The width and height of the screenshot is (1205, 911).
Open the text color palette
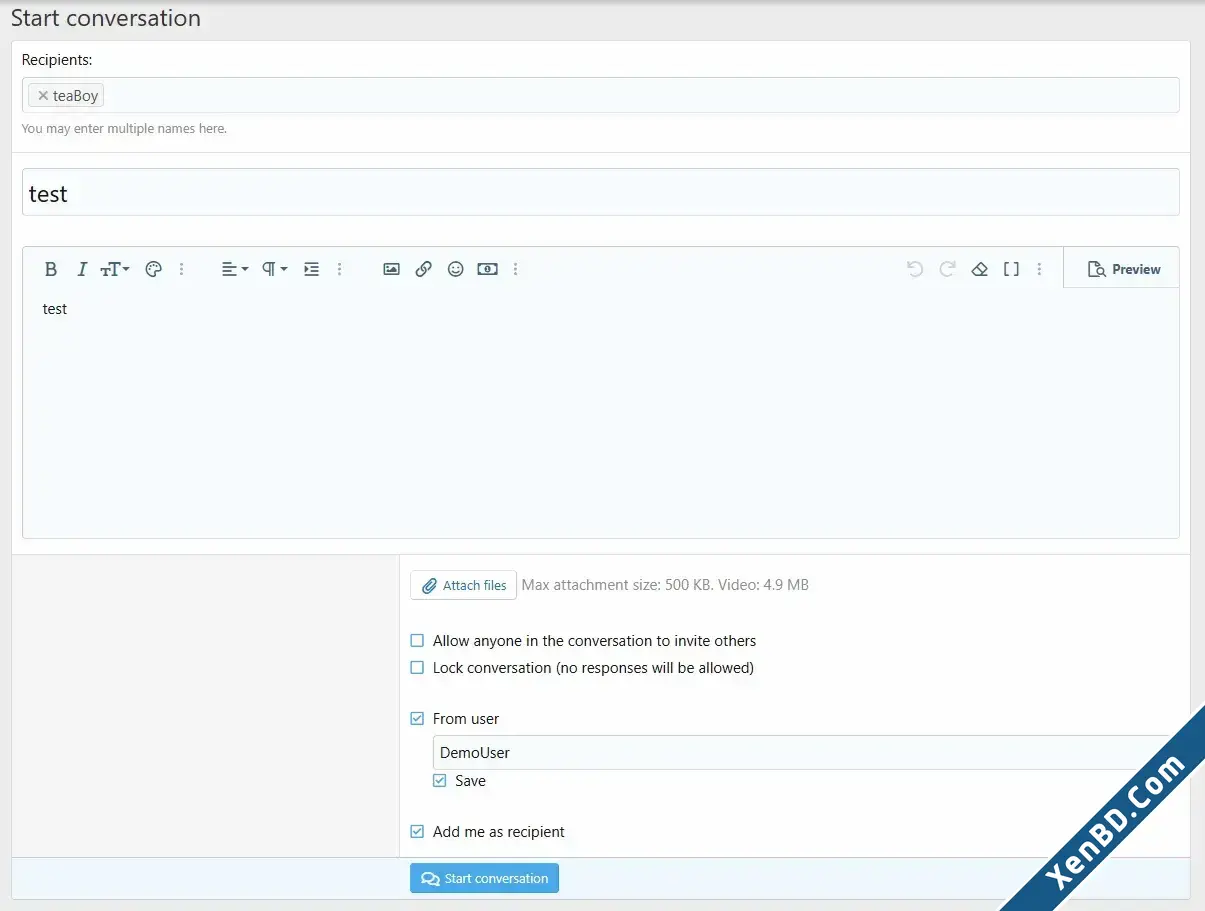[153, 269]
